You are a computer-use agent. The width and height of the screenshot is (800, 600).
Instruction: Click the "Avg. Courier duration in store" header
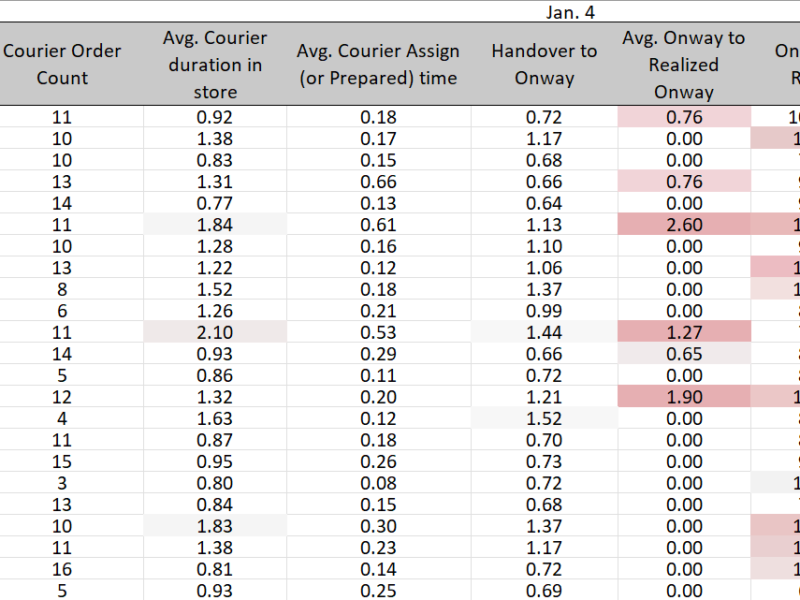(215, 64)
